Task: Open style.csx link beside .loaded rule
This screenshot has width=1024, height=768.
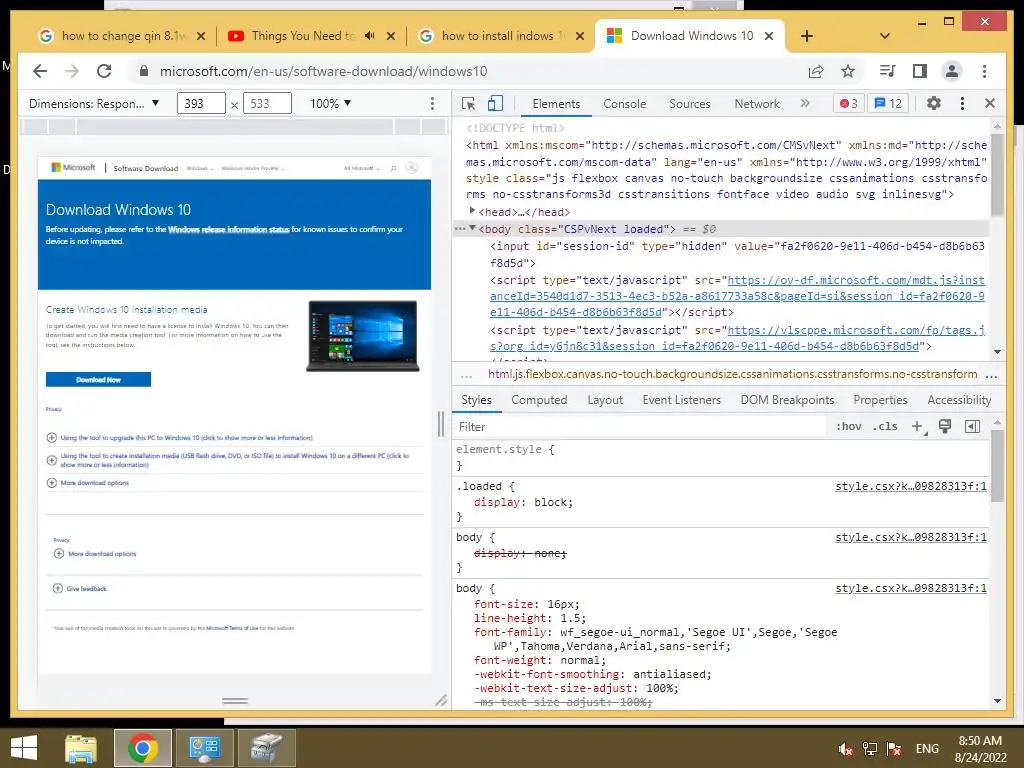Action: point(911,487)
